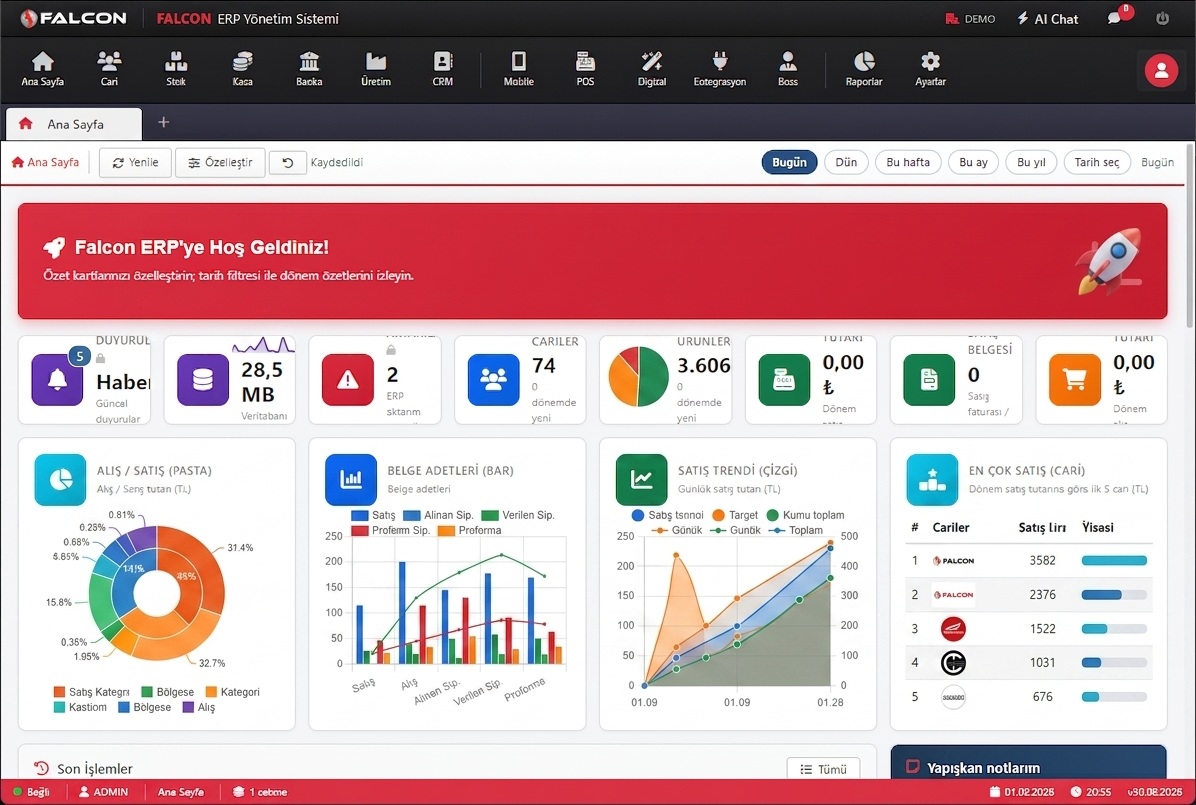Viewport: 1196px width, 805px height.
Task: Open the Ana Sayfa home toolbar icon
Action: [x=43, y=69]
